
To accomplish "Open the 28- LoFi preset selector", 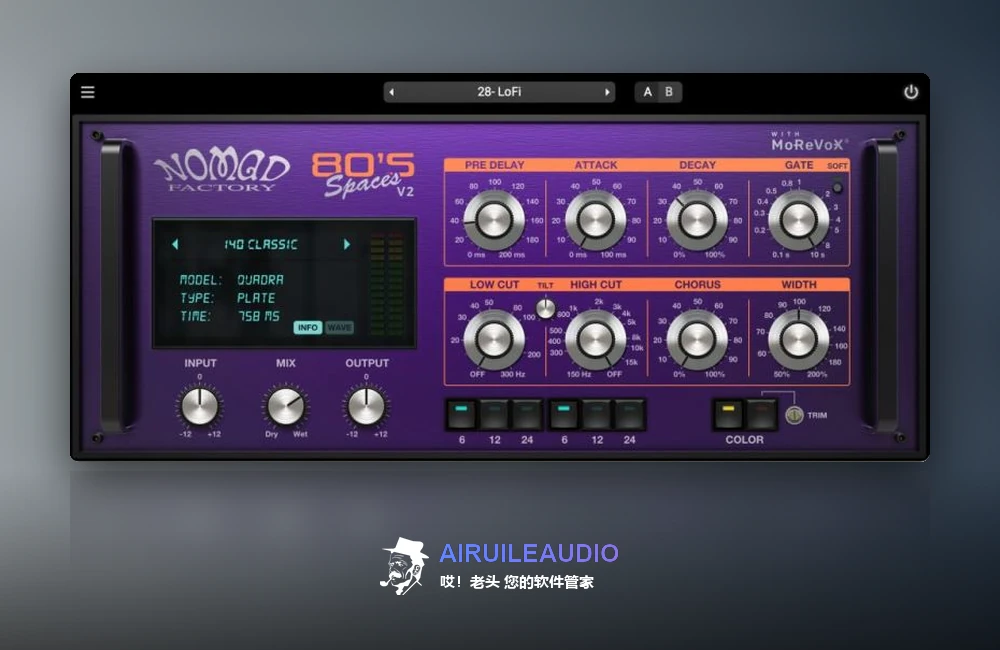I will (499, 92).
